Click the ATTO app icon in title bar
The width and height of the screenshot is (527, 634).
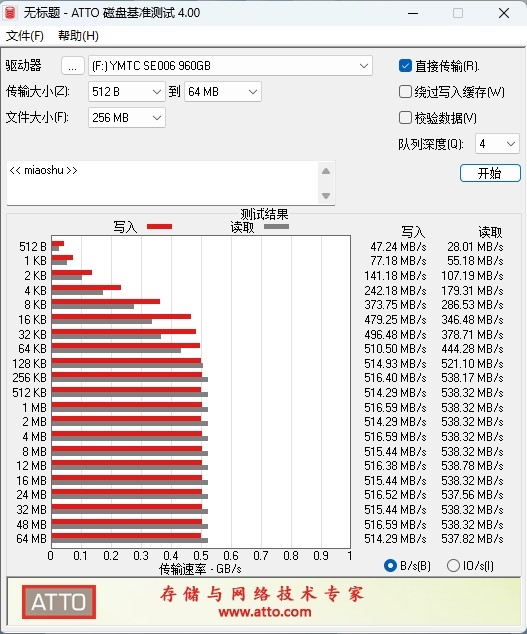[x=9, y=13]
